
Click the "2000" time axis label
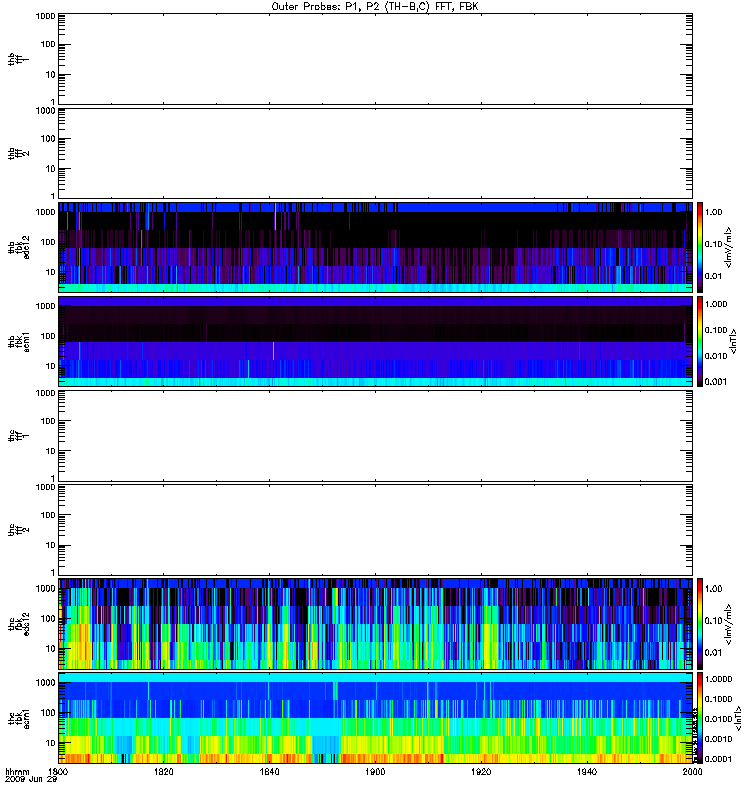click(x=692, y=772)
